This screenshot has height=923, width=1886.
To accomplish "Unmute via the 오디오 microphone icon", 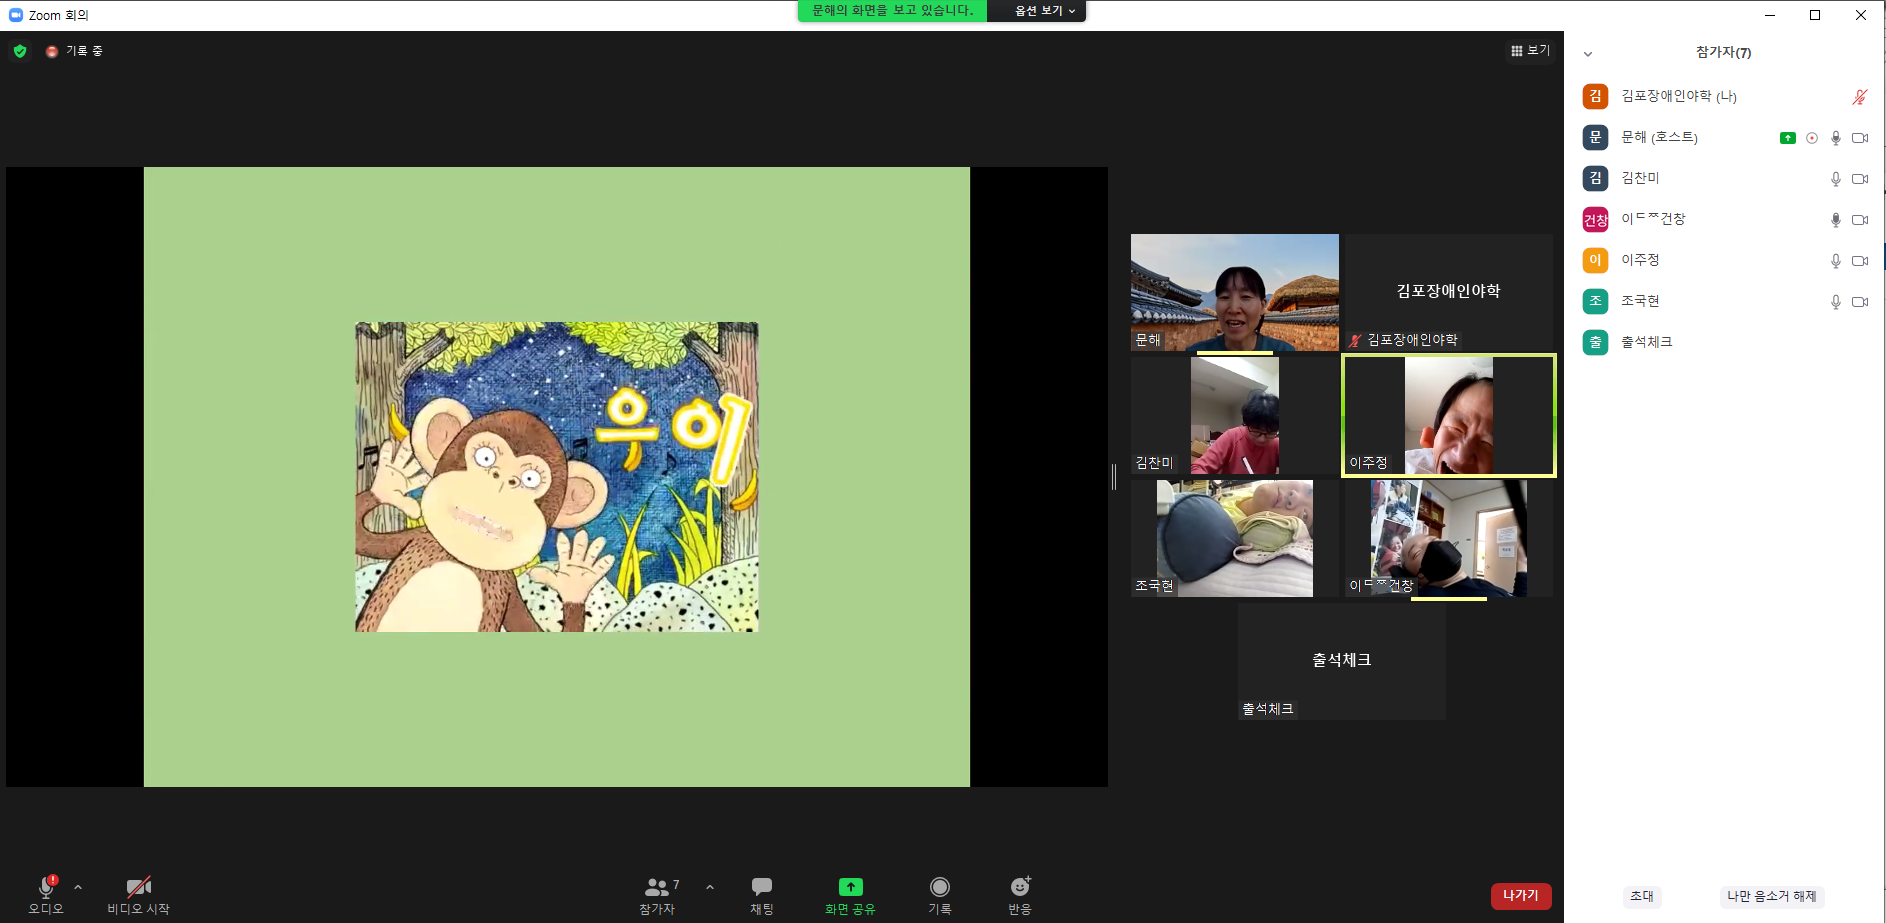I will pos(46,886).
